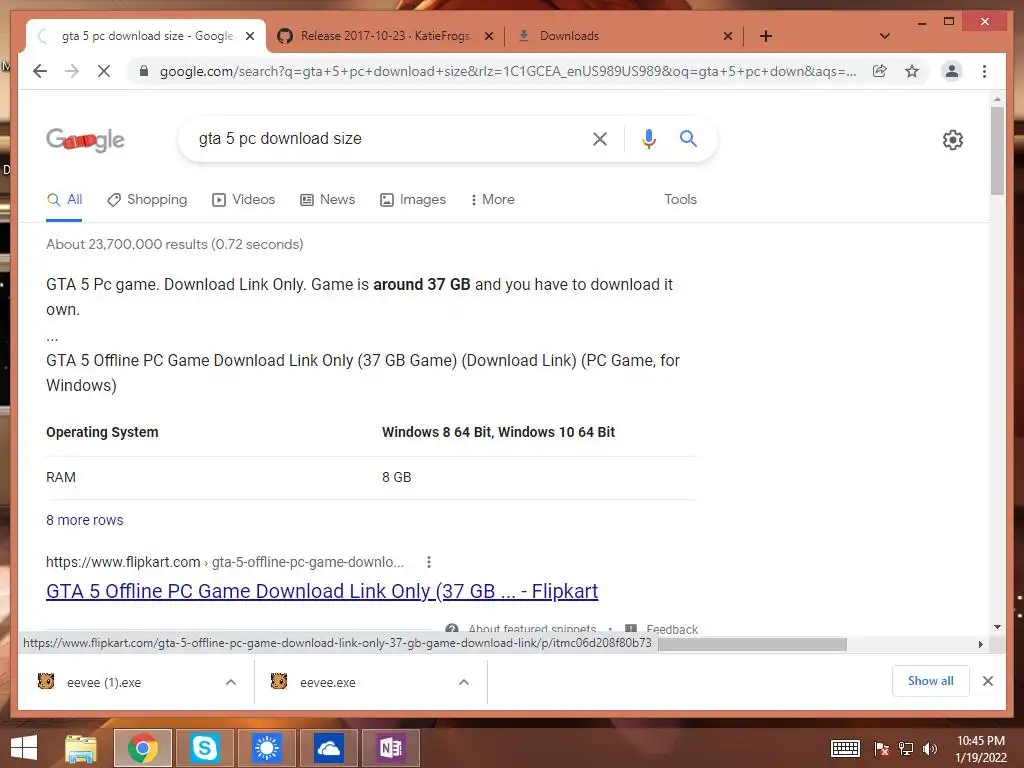Select the News results filter
Screen dimensions: 1024x768
click(327, 200)
